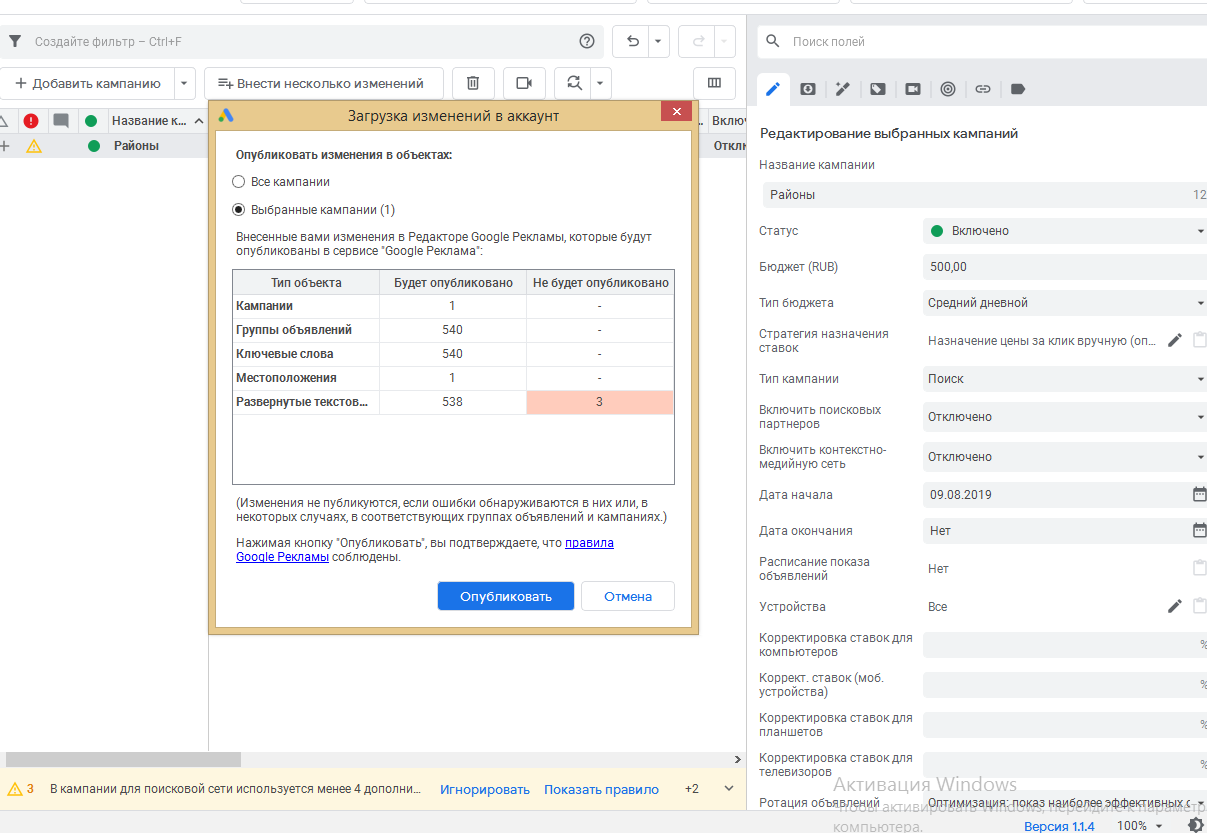Click the columns layout icon
Viewport: 1207px width, 833px height.
tap(714, 83)
